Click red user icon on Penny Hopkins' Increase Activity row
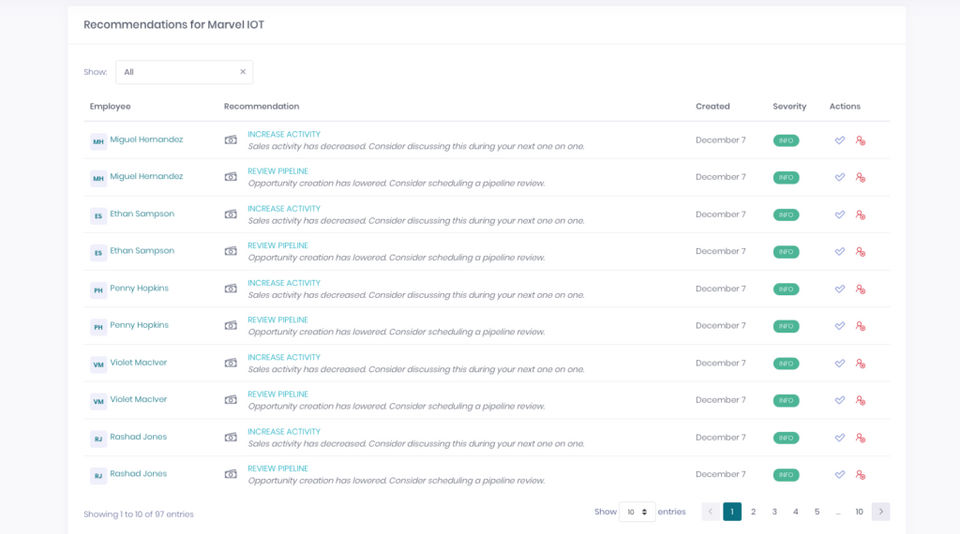This screenshot has height=534, width=960. click(x=860, y=289)
